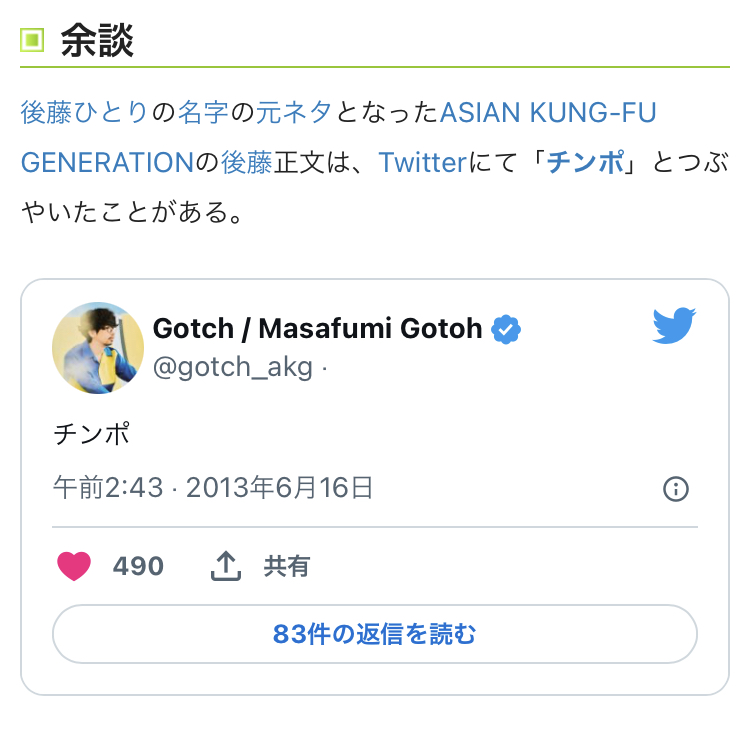Screen dimensions: 750x731
Task: Click the blue verified badge icon
Action: pyautogui.click(x=505, y=328)
